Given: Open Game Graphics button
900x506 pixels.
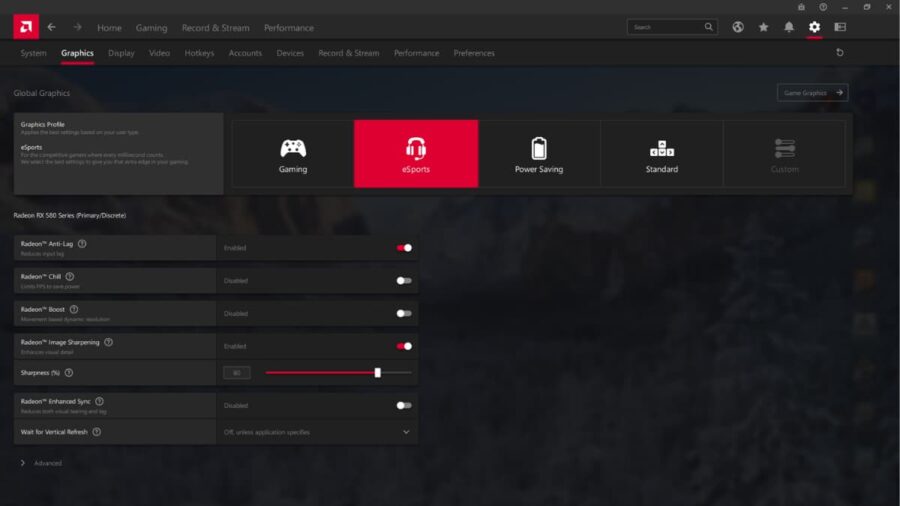Looking at the screenshot, I should click(x=812, y=92).
